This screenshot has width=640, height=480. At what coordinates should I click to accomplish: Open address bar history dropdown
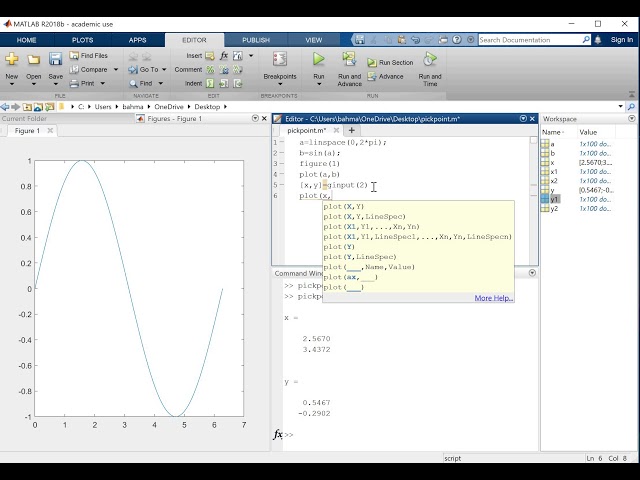tap(620, 107)
